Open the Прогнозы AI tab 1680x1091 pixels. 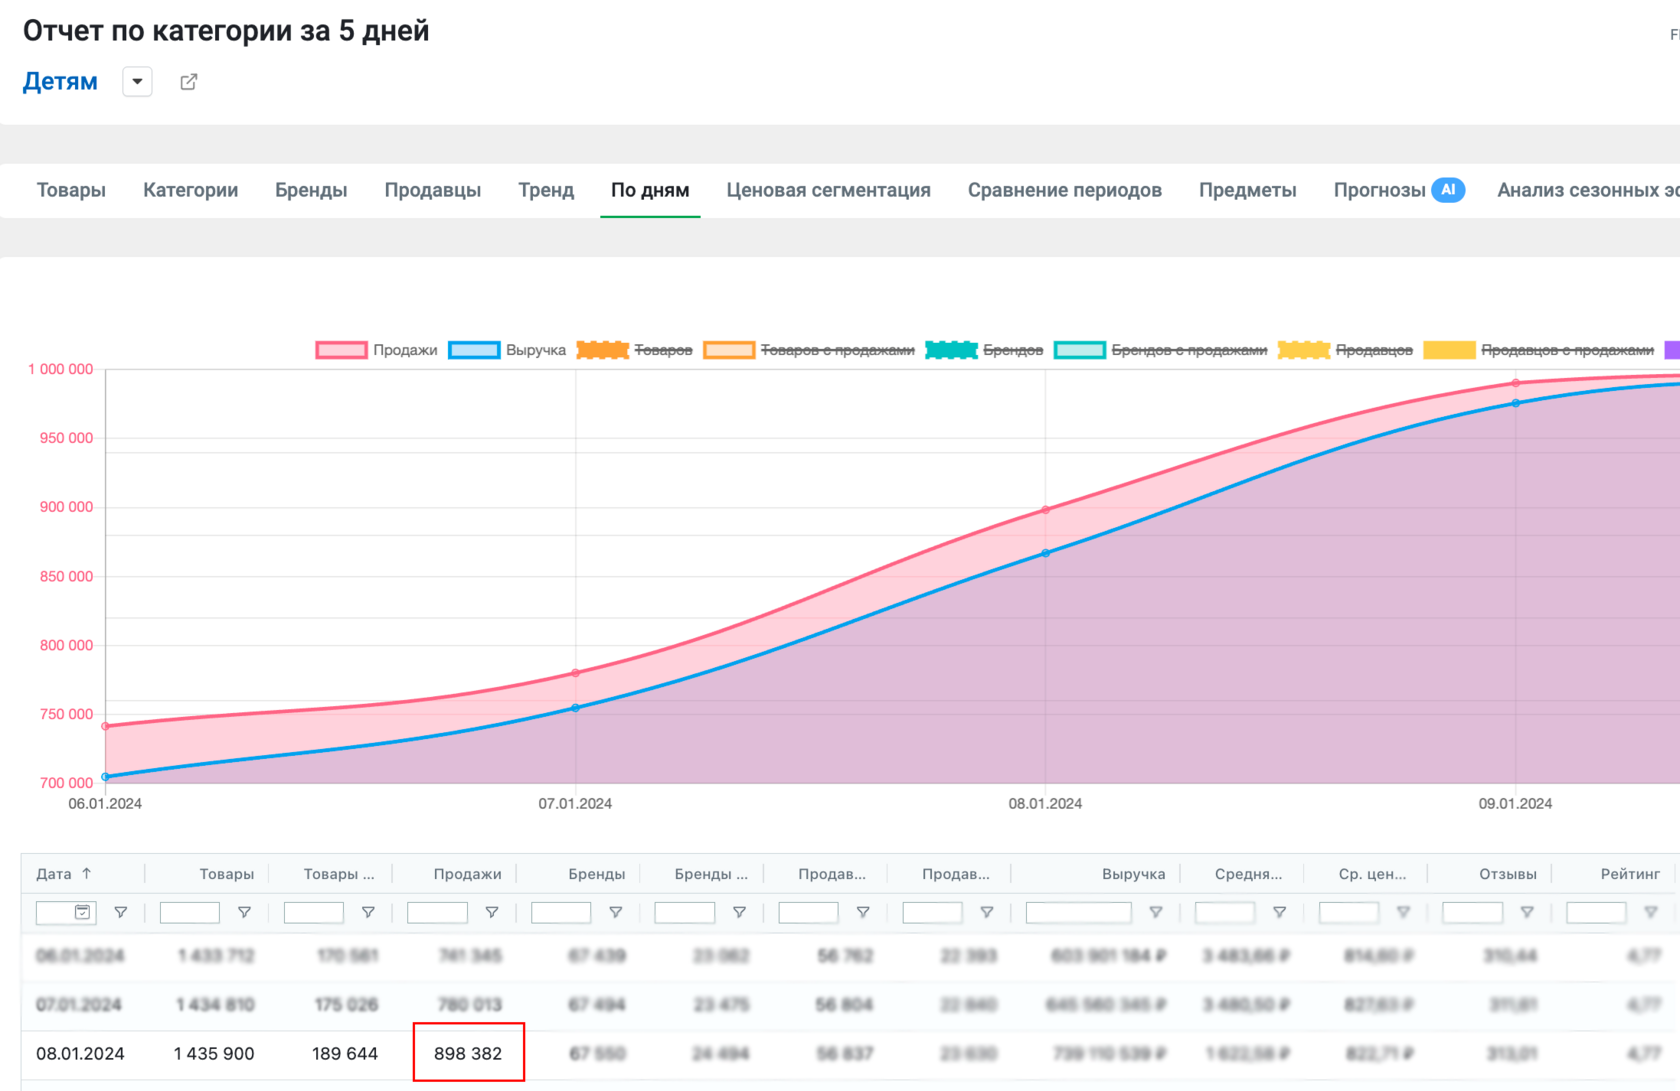[x=1399, y=190]
